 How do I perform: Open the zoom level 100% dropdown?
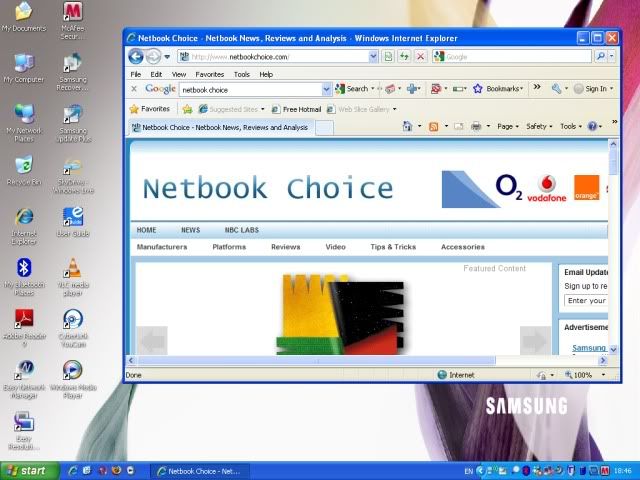587,375
